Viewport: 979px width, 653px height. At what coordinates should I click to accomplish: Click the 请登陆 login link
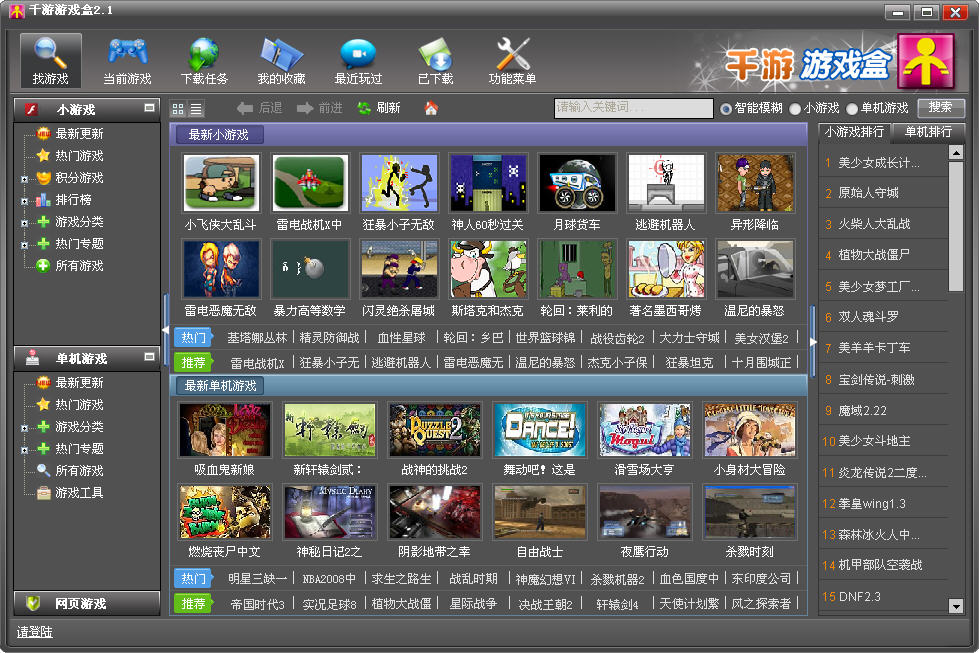tap(35, 632)
